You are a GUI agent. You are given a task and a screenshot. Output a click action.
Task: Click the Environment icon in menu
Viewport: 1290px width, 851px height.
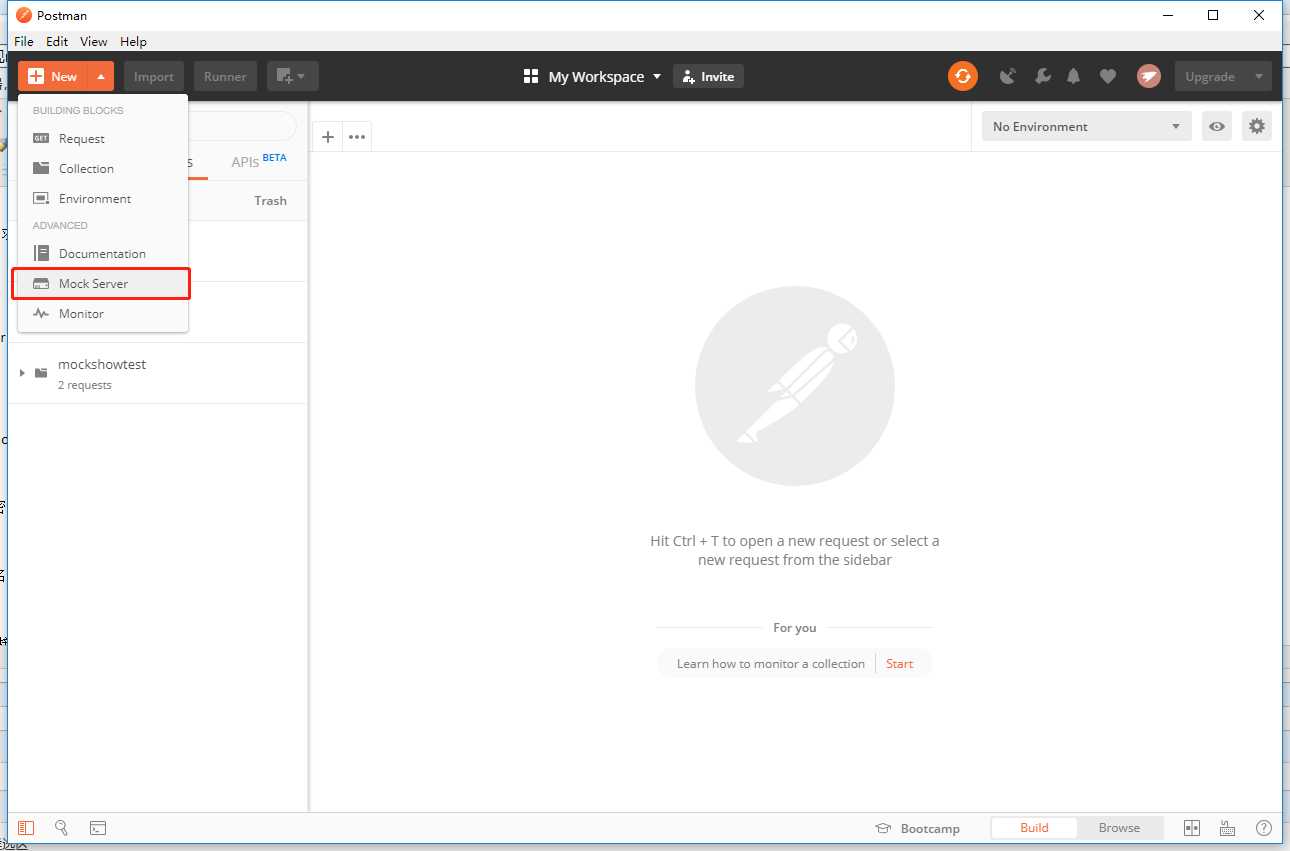tap(41, 198)
